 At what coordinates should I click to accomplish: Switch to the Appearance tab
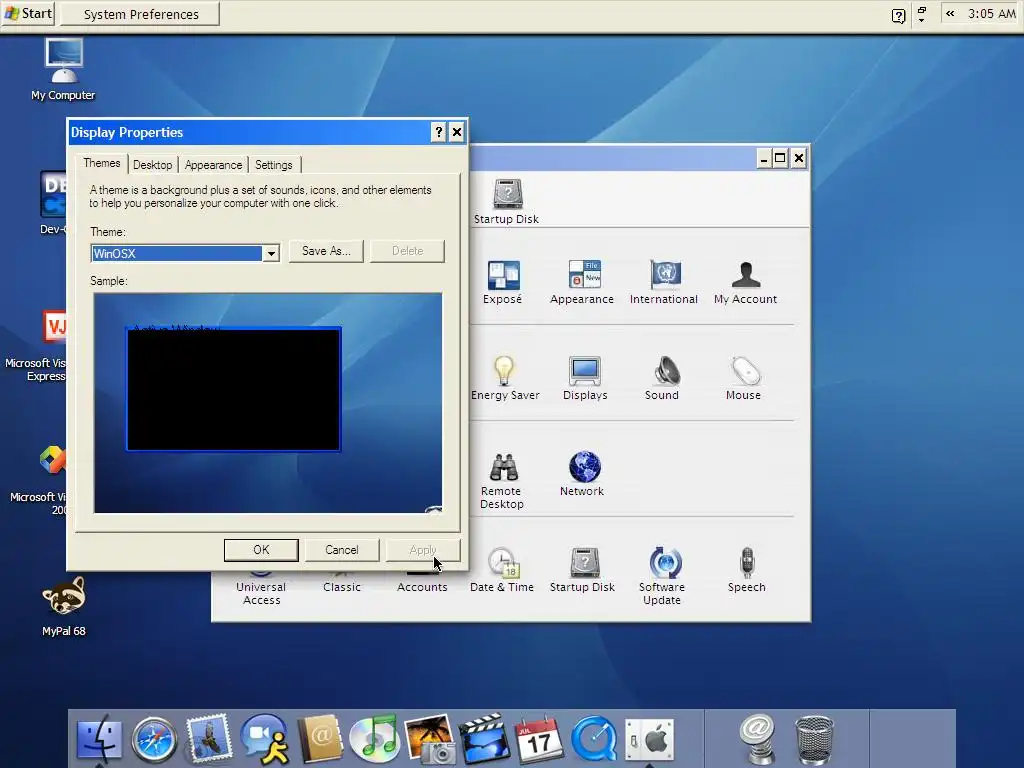pos(214,165)
